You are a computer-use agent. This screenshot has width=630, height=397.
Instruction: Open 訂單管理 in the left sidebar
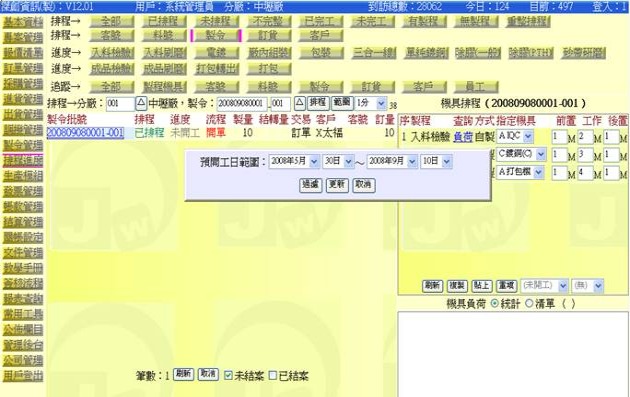(x=23, y=68)
